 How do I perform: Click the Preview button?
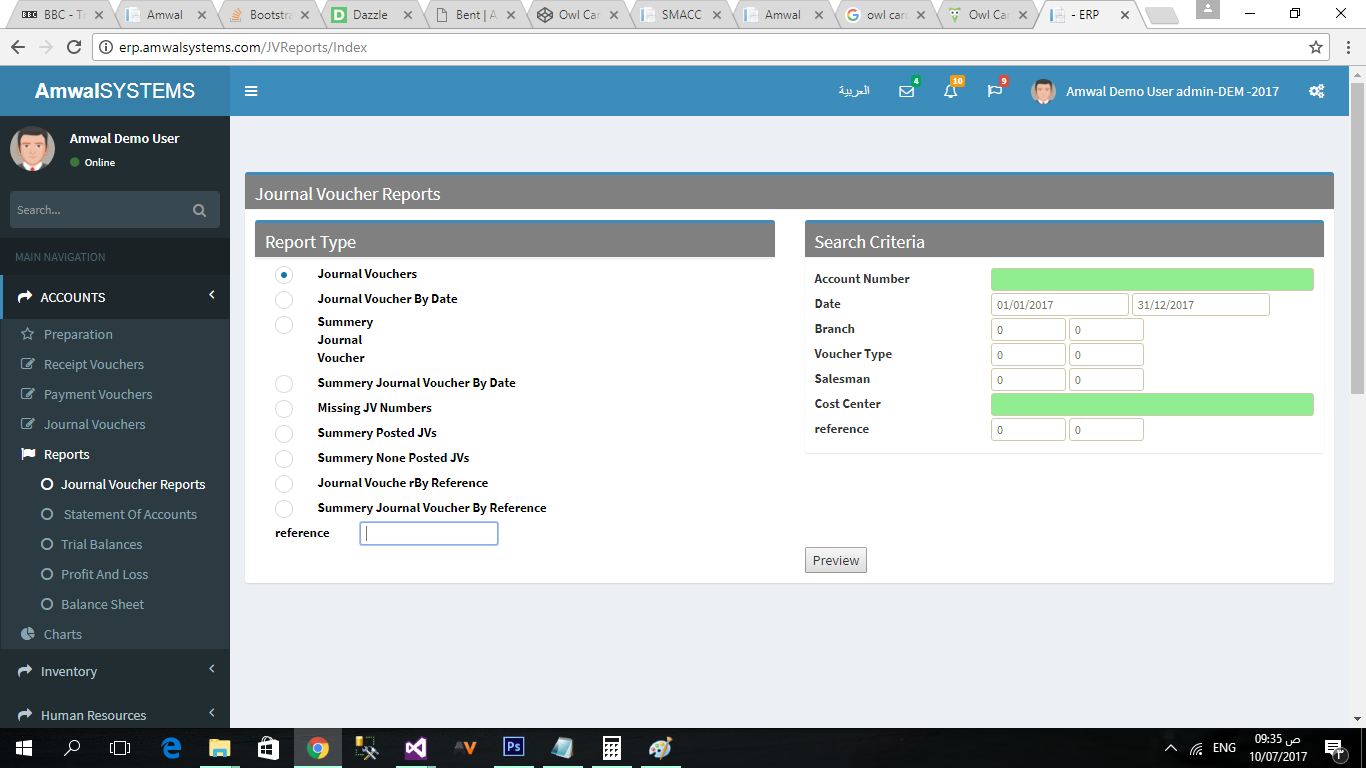(835, 560)
